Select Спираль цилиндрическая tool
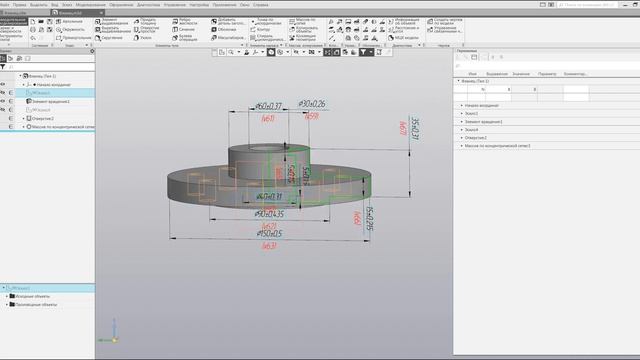 (267, 38)
